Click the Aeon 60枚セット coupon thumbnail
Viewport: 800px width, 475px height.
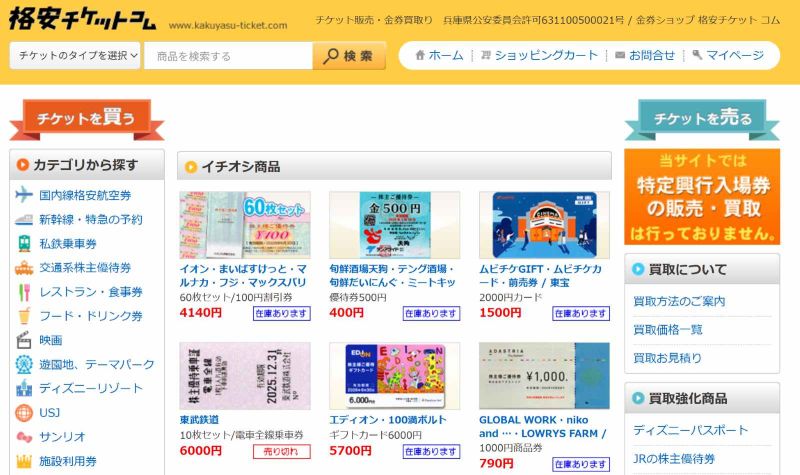coord(245,225)
